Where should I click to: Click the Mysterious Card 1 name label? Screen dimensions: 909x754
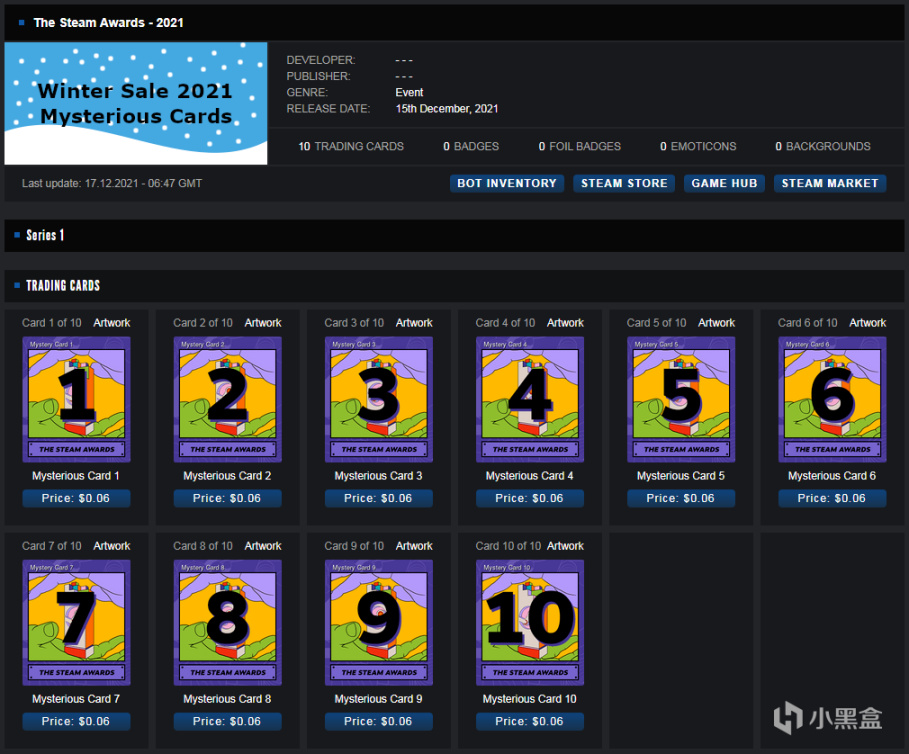pos(76,476)
